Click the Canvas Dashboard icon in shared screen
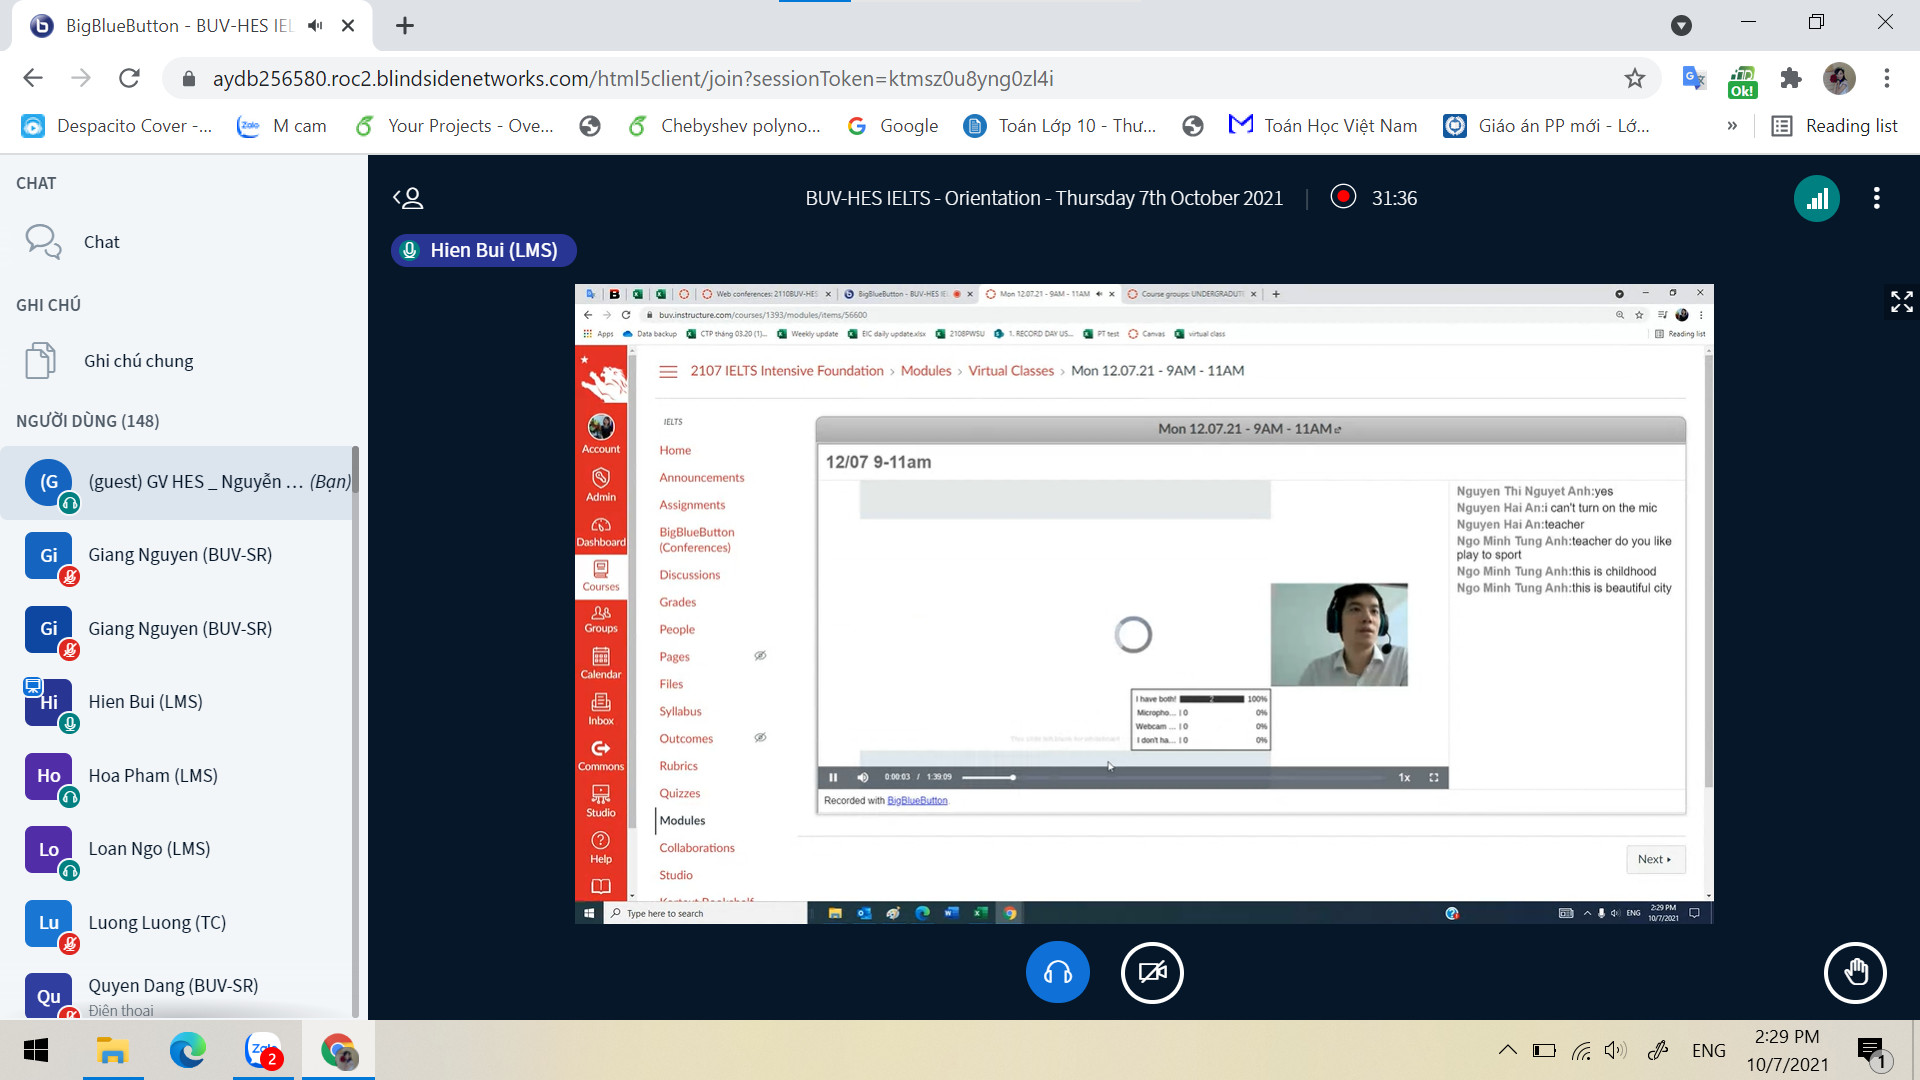1920x1080 pixels. pyautogui.click(x=601, y=532)
